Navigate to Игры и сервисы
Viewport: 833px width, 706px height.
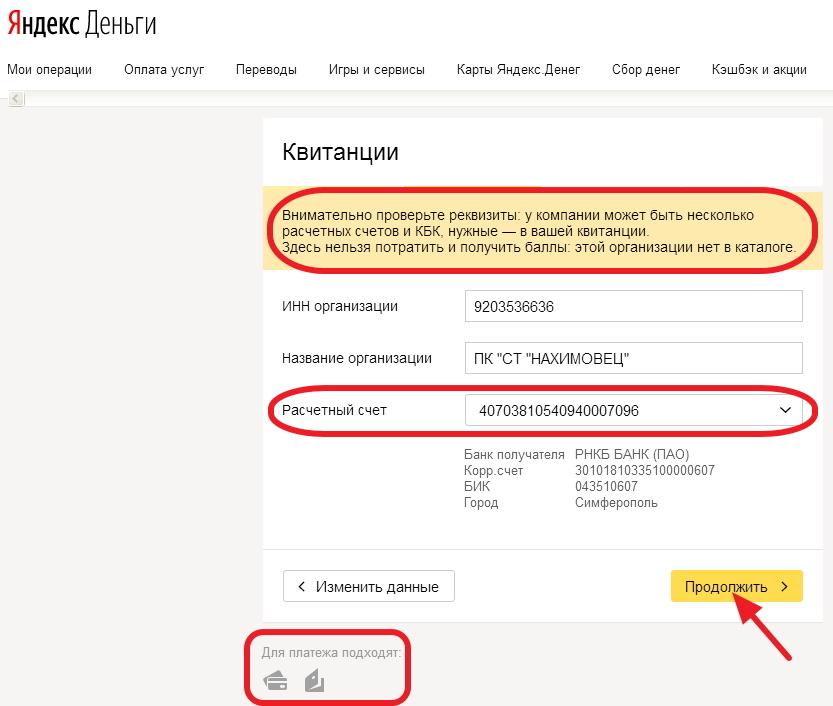tap(376, 69)
